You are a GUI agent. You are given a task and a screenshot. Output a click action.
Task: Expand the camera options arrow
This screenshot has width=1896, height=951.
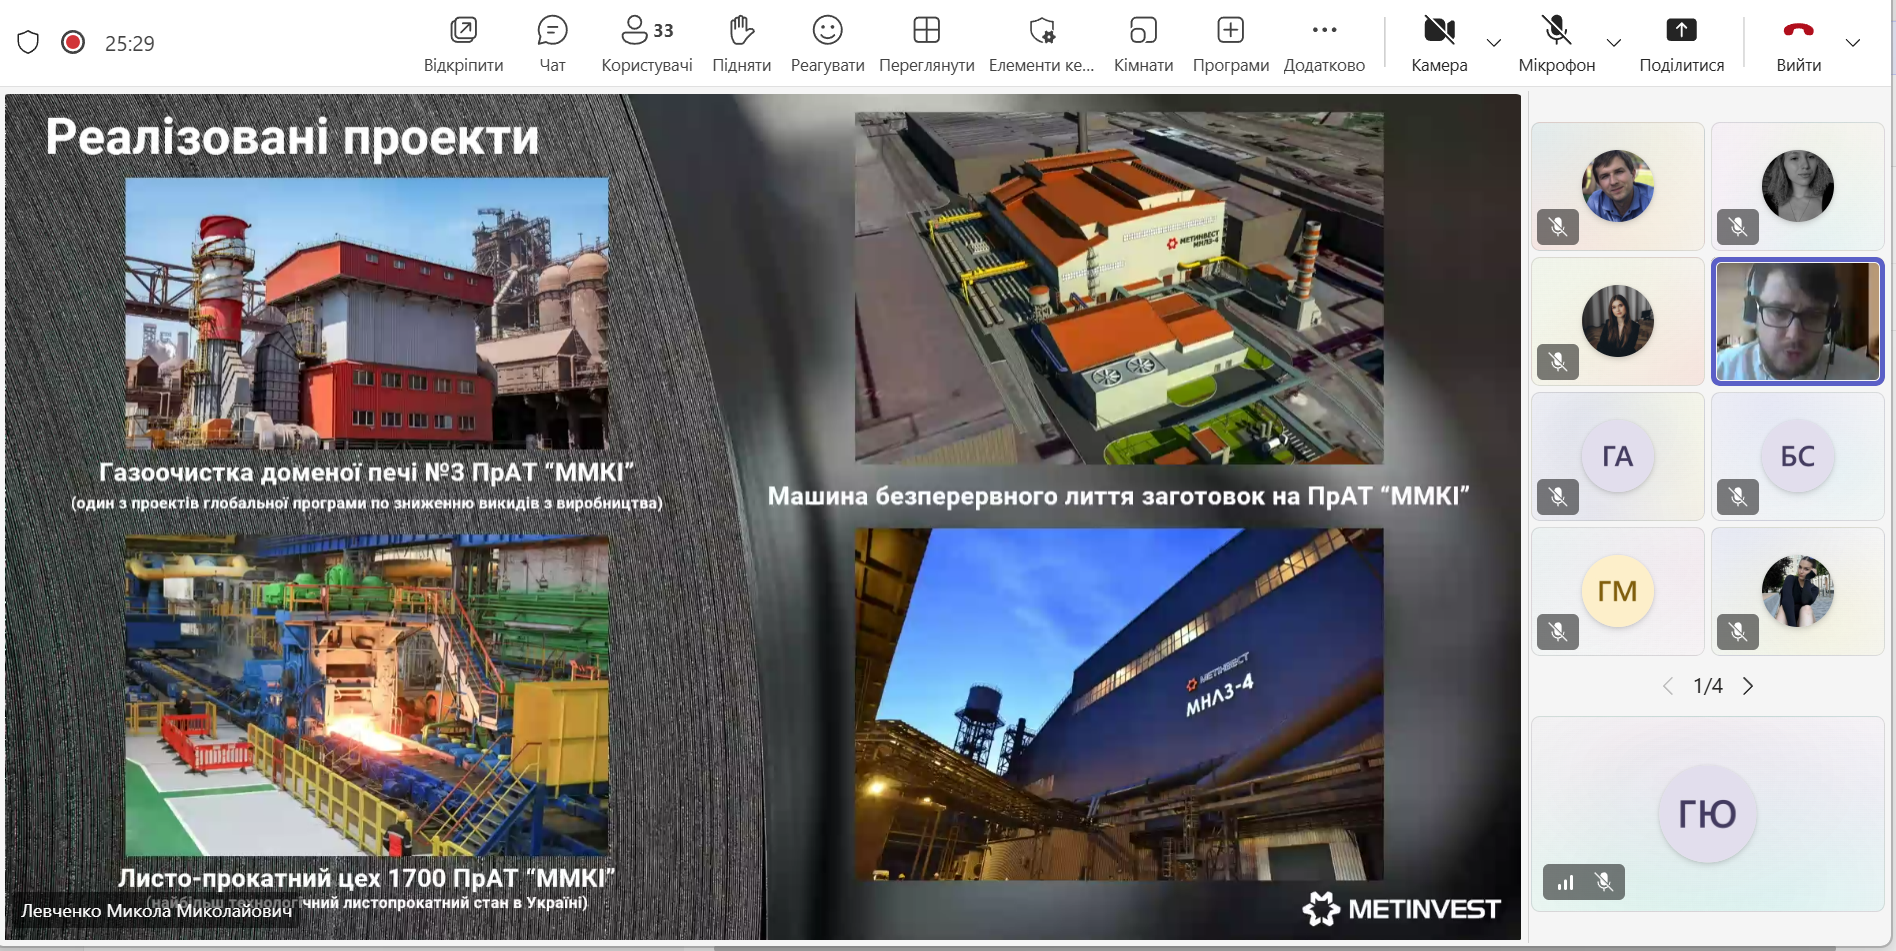pos(1494,43)
